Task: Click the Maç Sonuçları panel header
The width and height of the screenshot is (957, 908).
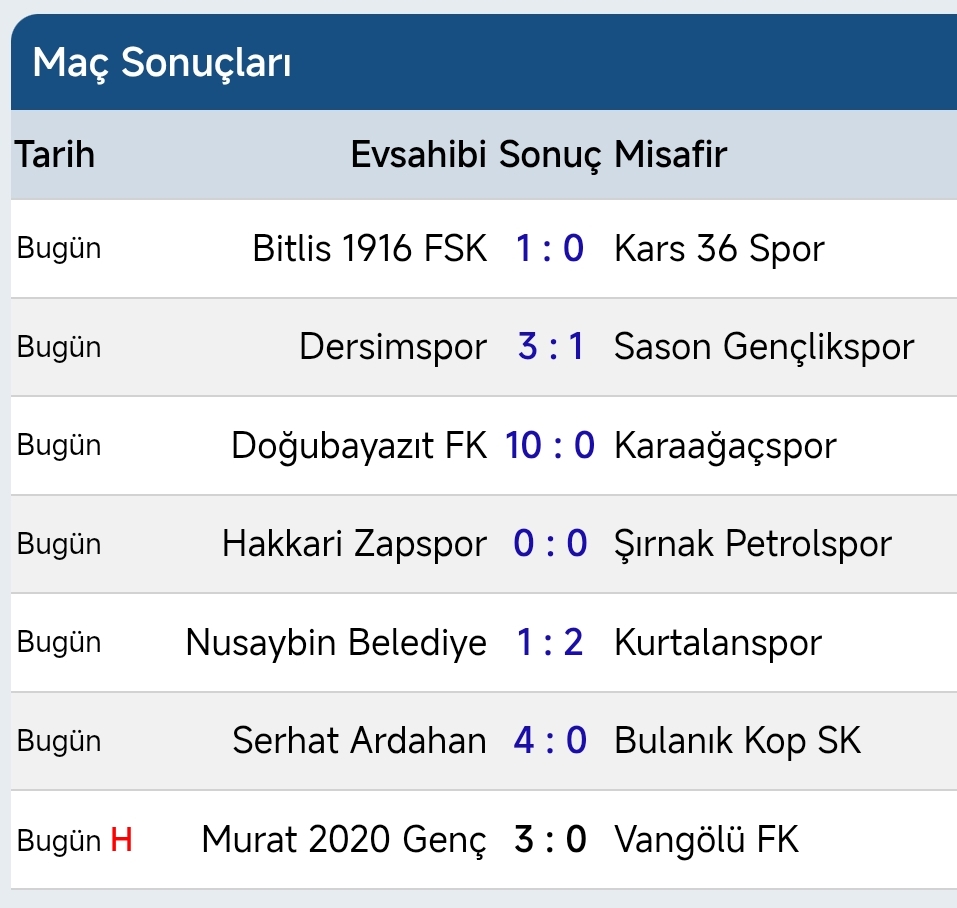Action: [162, 63]
